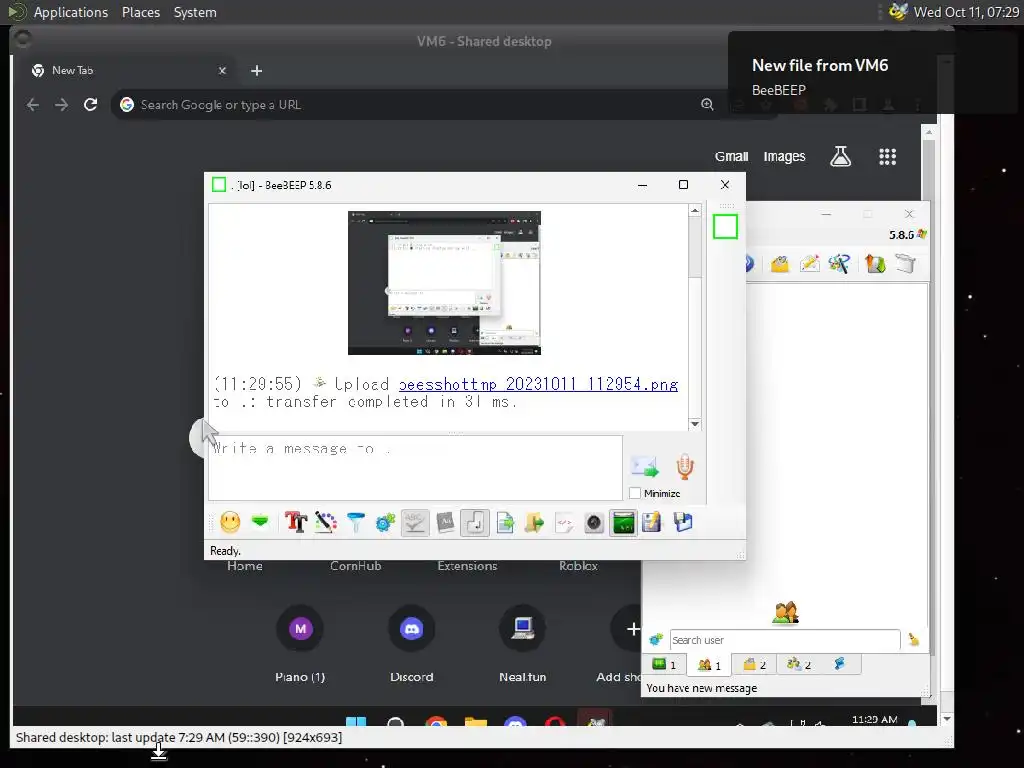Open the beesshottmp_20231011_112954.png link
This screenshot has height=768, width=1024.
click(x=538, y=384)
